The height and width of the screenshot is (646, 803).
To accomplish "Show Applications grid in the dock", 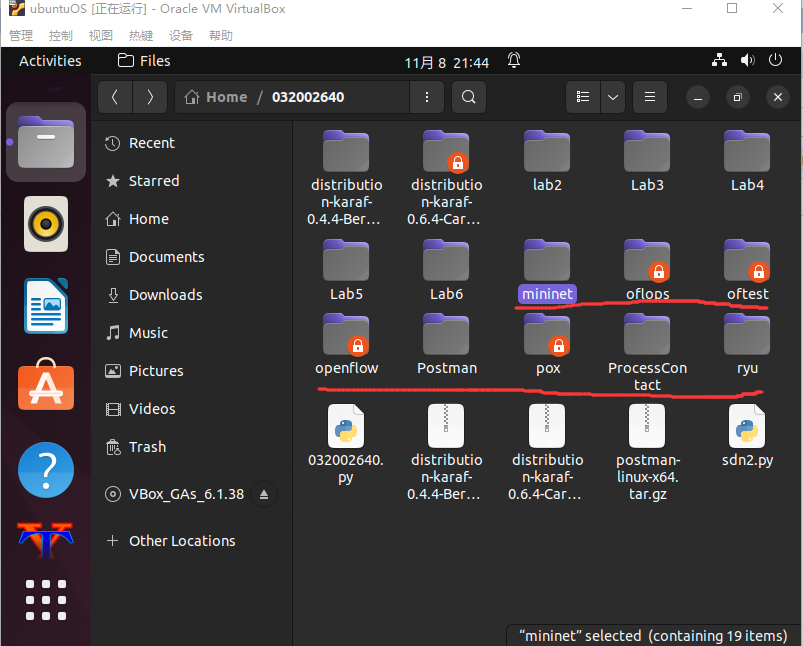I will click(46, 600).
